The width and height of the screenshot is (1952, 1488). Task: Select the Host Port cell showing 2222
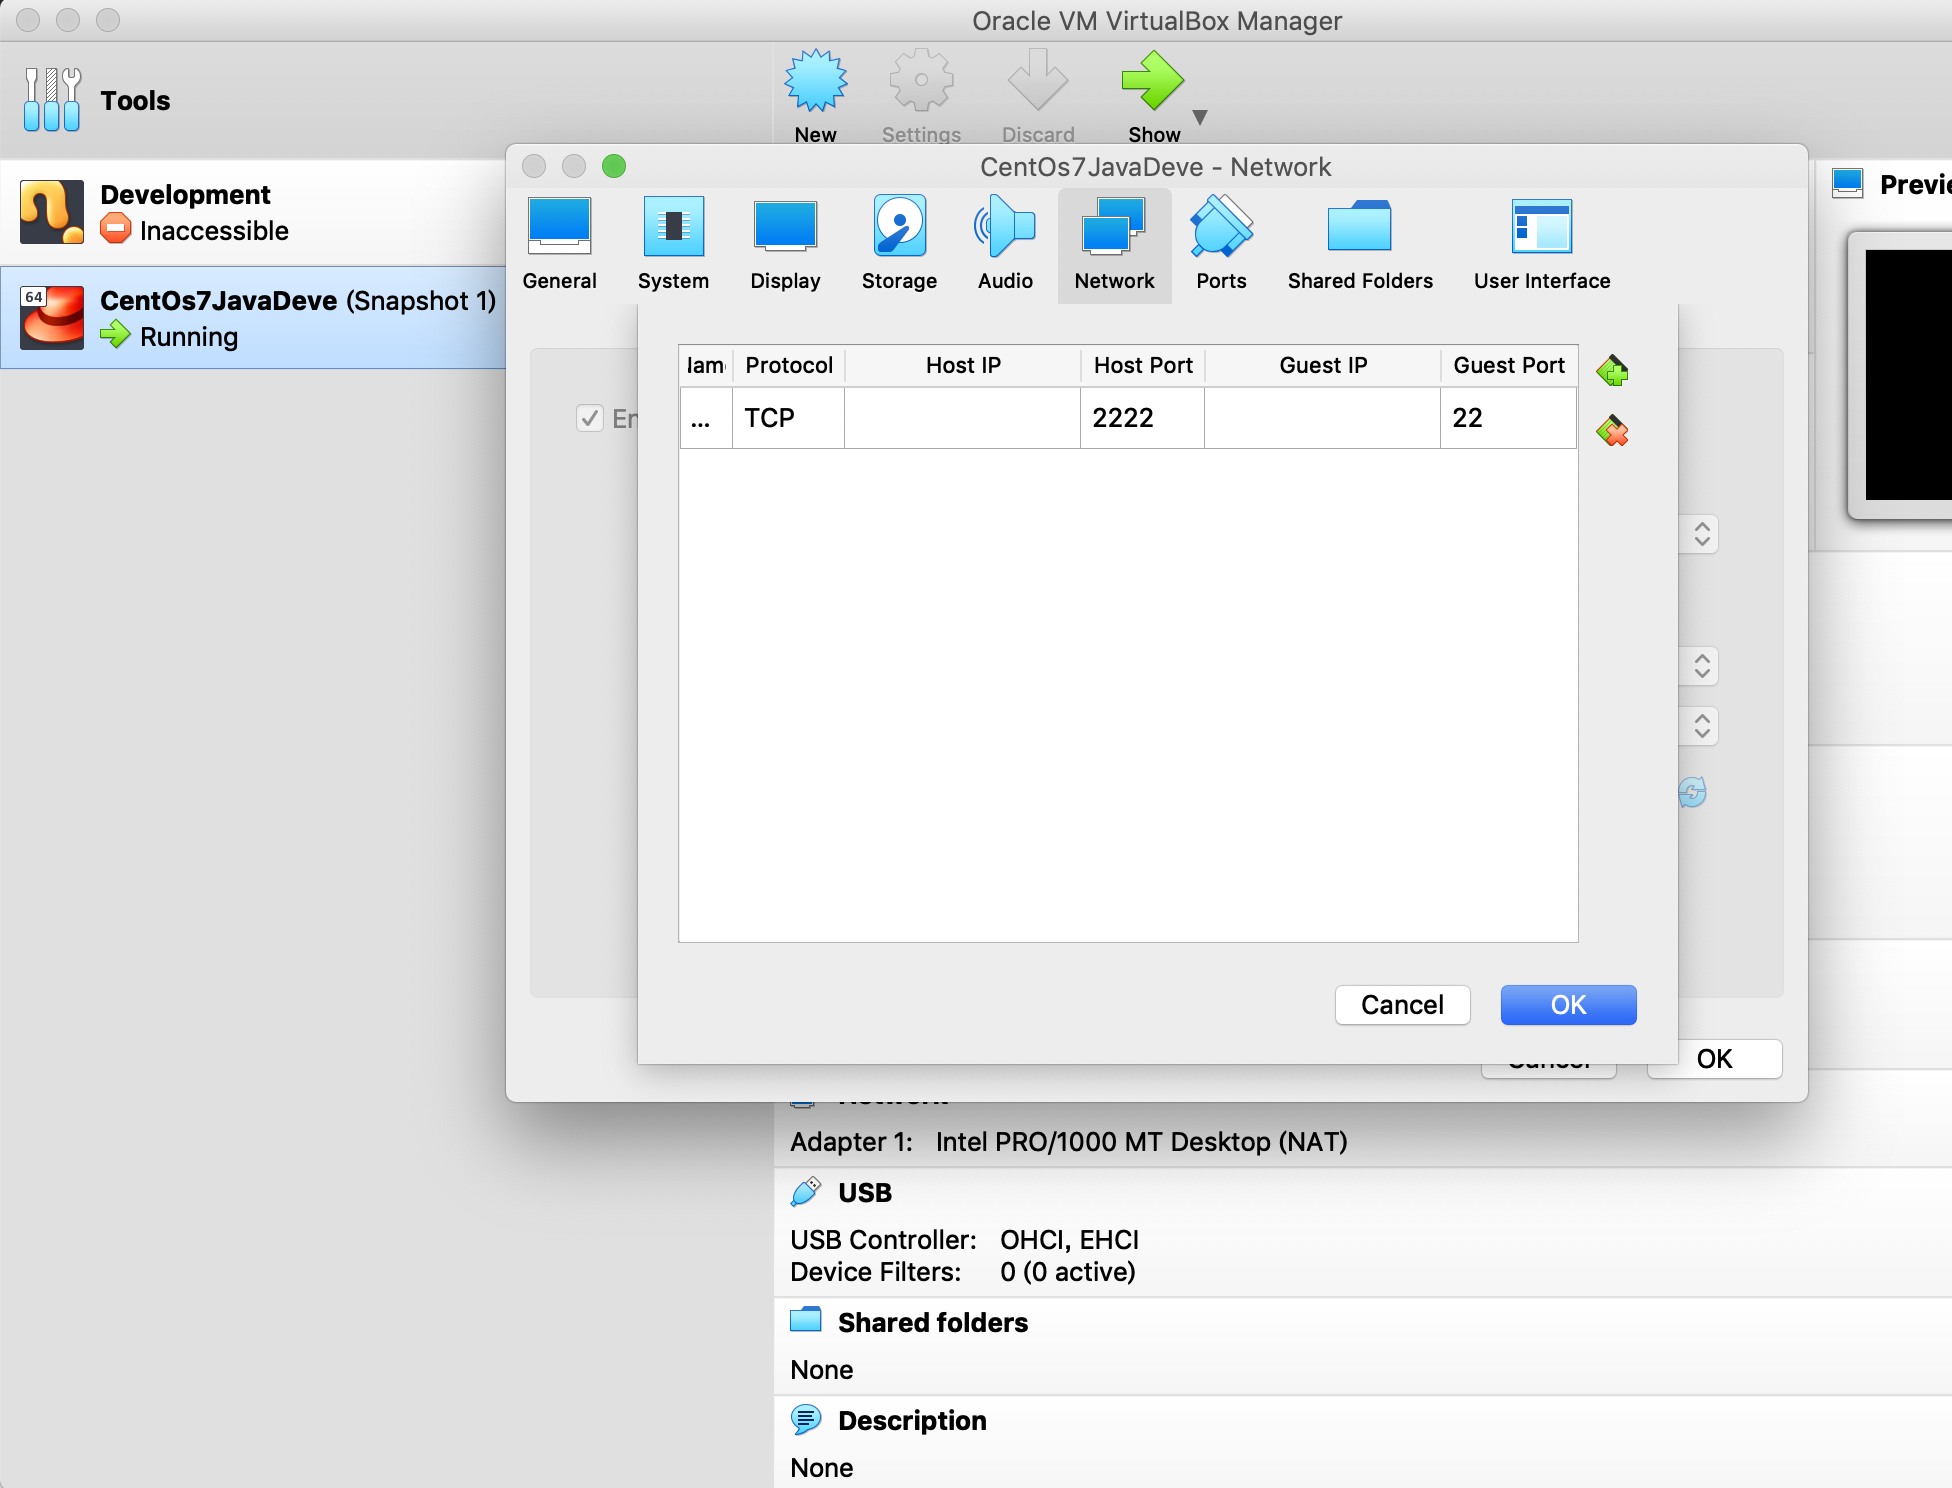pos(1141,418)
